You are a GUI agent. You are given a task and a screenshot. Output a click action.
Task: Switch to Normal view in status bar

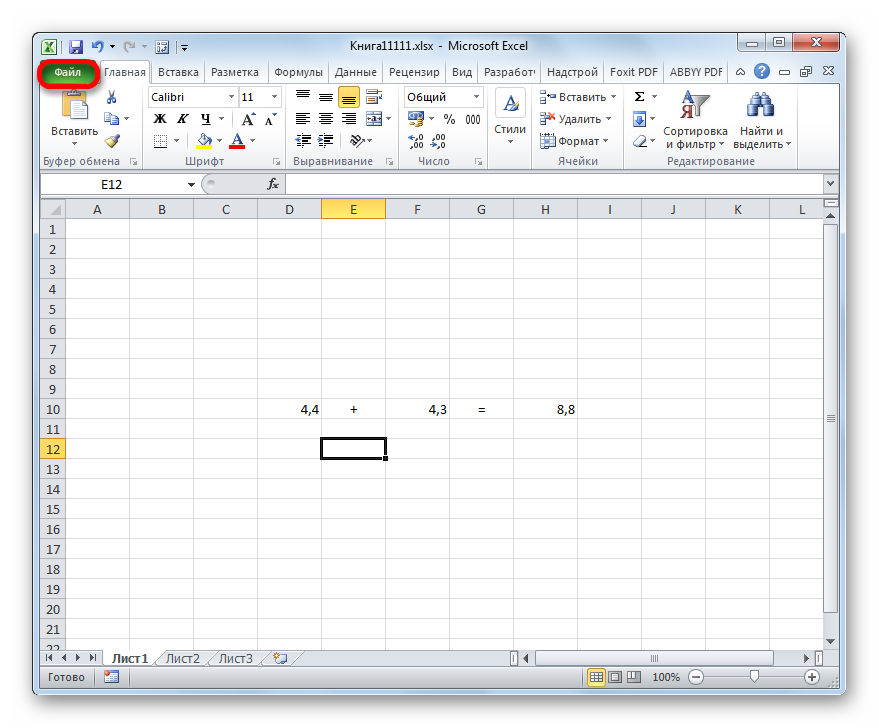(596, 678)
